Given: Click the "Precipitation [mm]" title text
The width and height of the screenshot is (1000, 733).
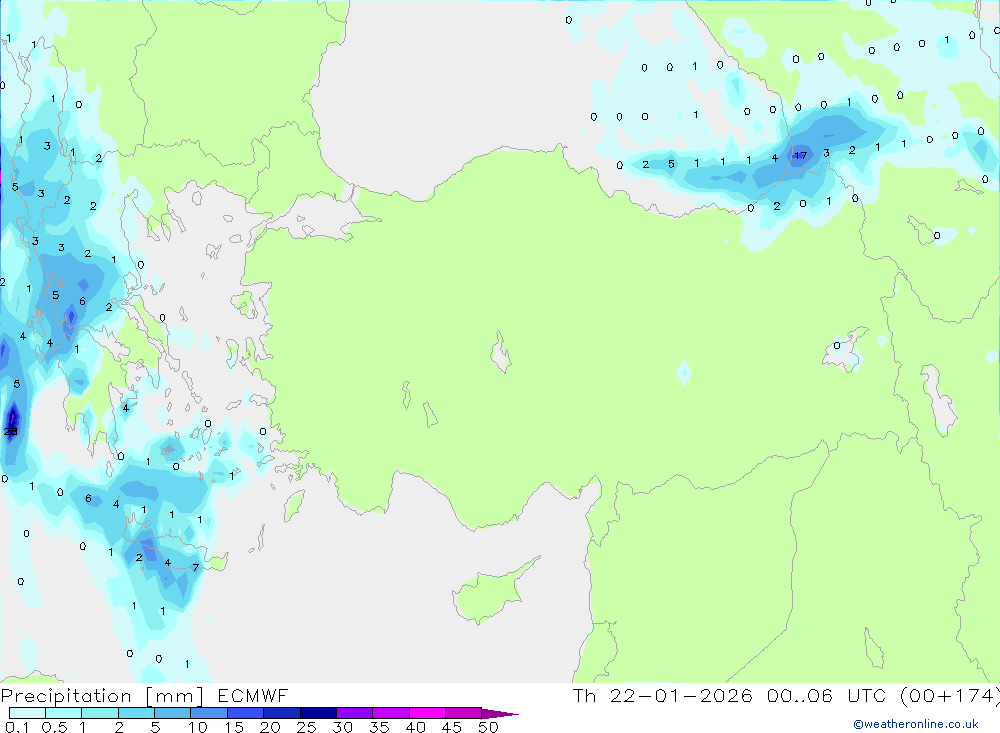Looking at the screenshot, I should pyautogui.click(x=102, y=696).
